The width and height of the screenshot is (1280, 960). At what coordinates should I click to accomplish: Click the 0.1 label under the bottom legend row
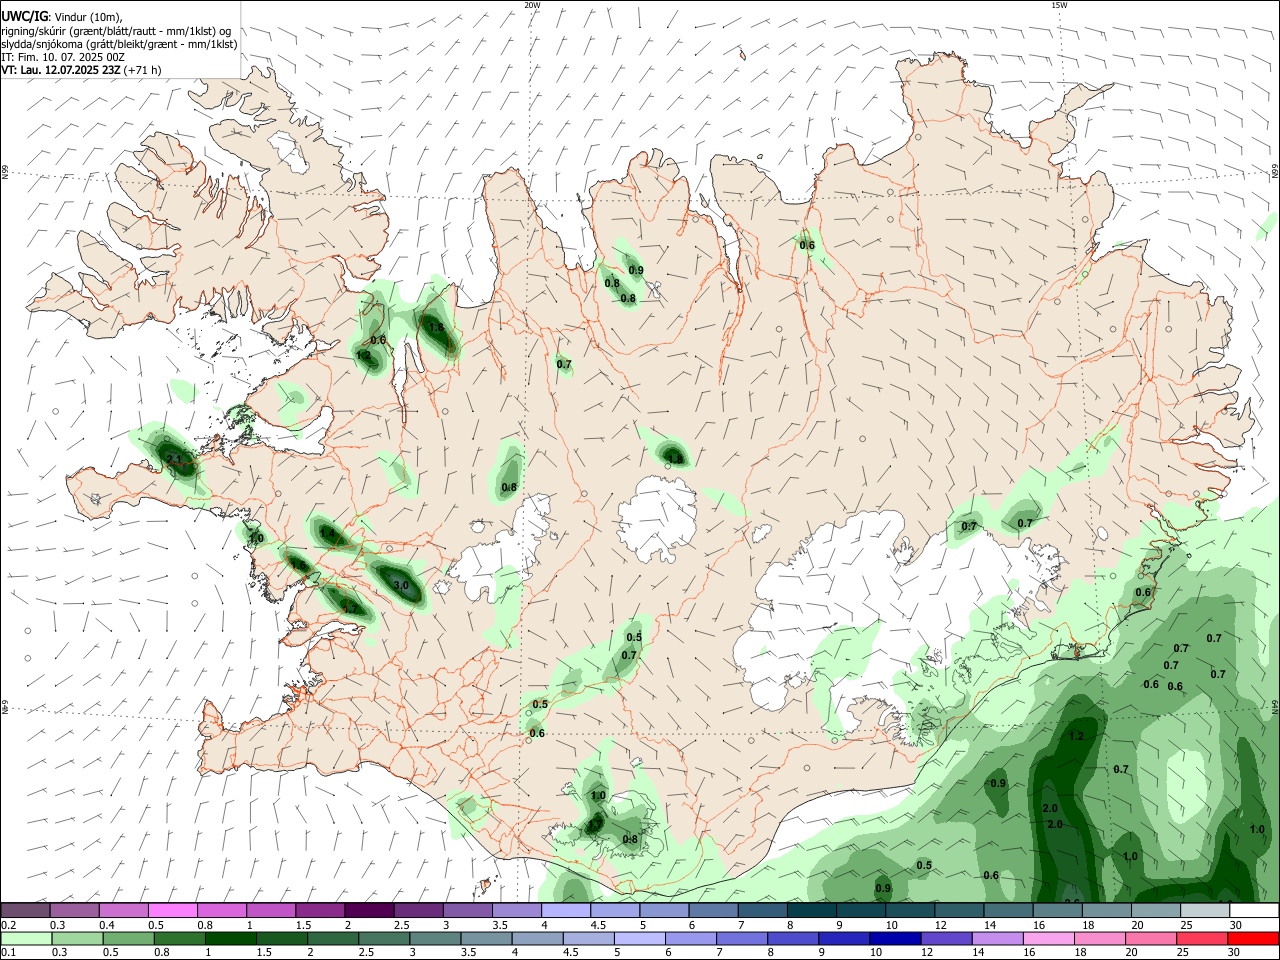tap(8, 953)
